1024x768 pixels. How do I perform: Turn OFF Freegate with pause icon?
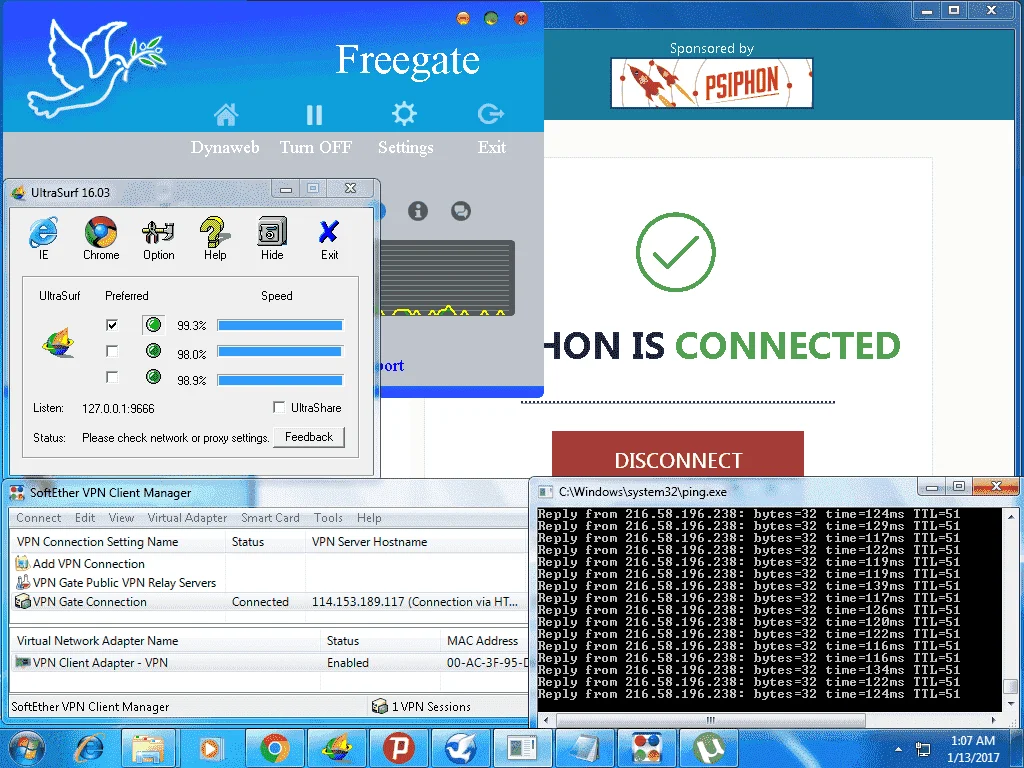[315, 129]
